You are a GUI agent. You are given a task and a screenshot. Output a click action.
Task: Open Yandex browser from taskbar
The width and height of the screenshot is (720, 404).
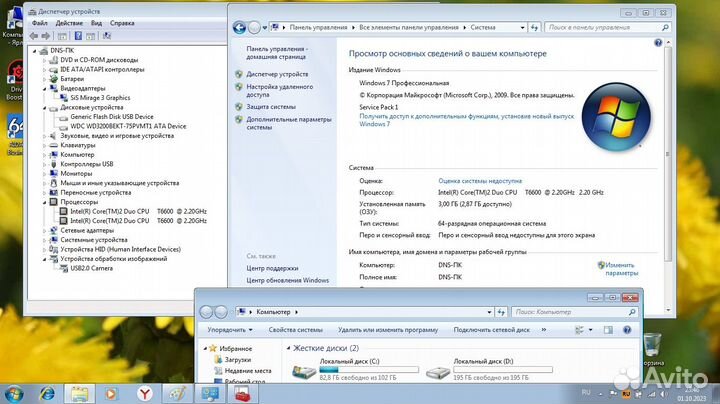coord(145,394)
